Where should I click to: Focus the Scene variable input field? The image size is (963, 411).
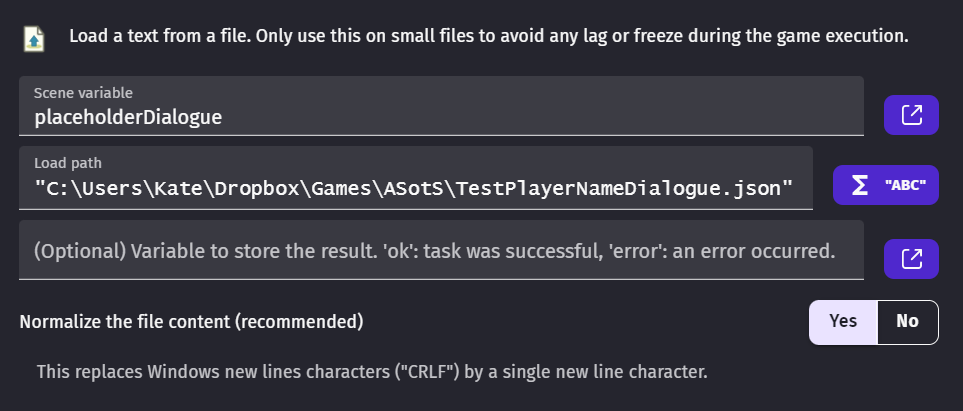pyautogui.click(x=441, y=106)
